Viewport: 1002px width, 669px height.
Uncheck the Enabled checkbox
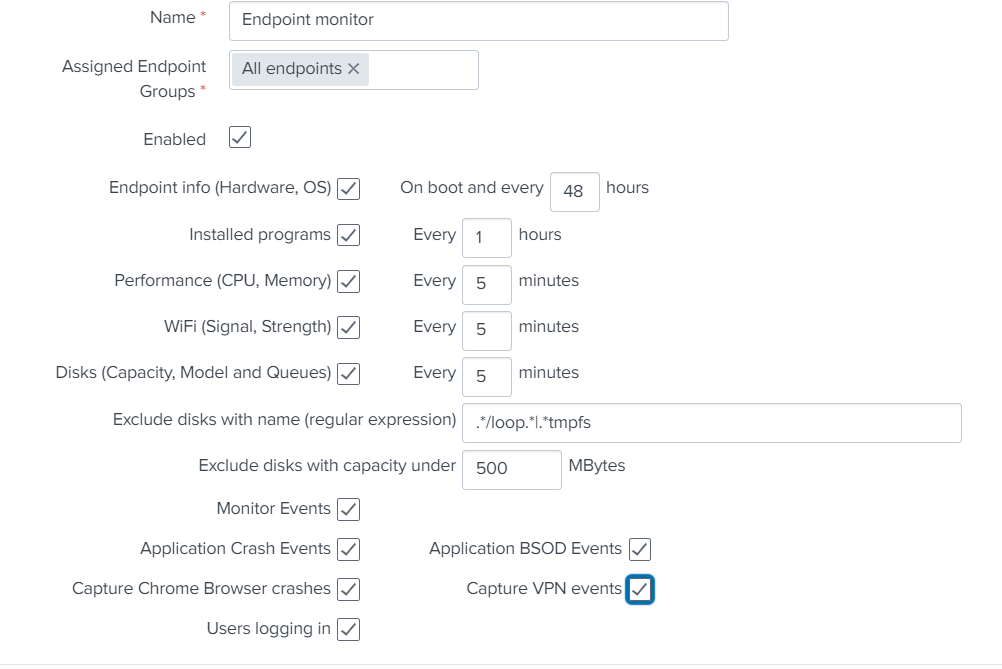coord(240,138)
